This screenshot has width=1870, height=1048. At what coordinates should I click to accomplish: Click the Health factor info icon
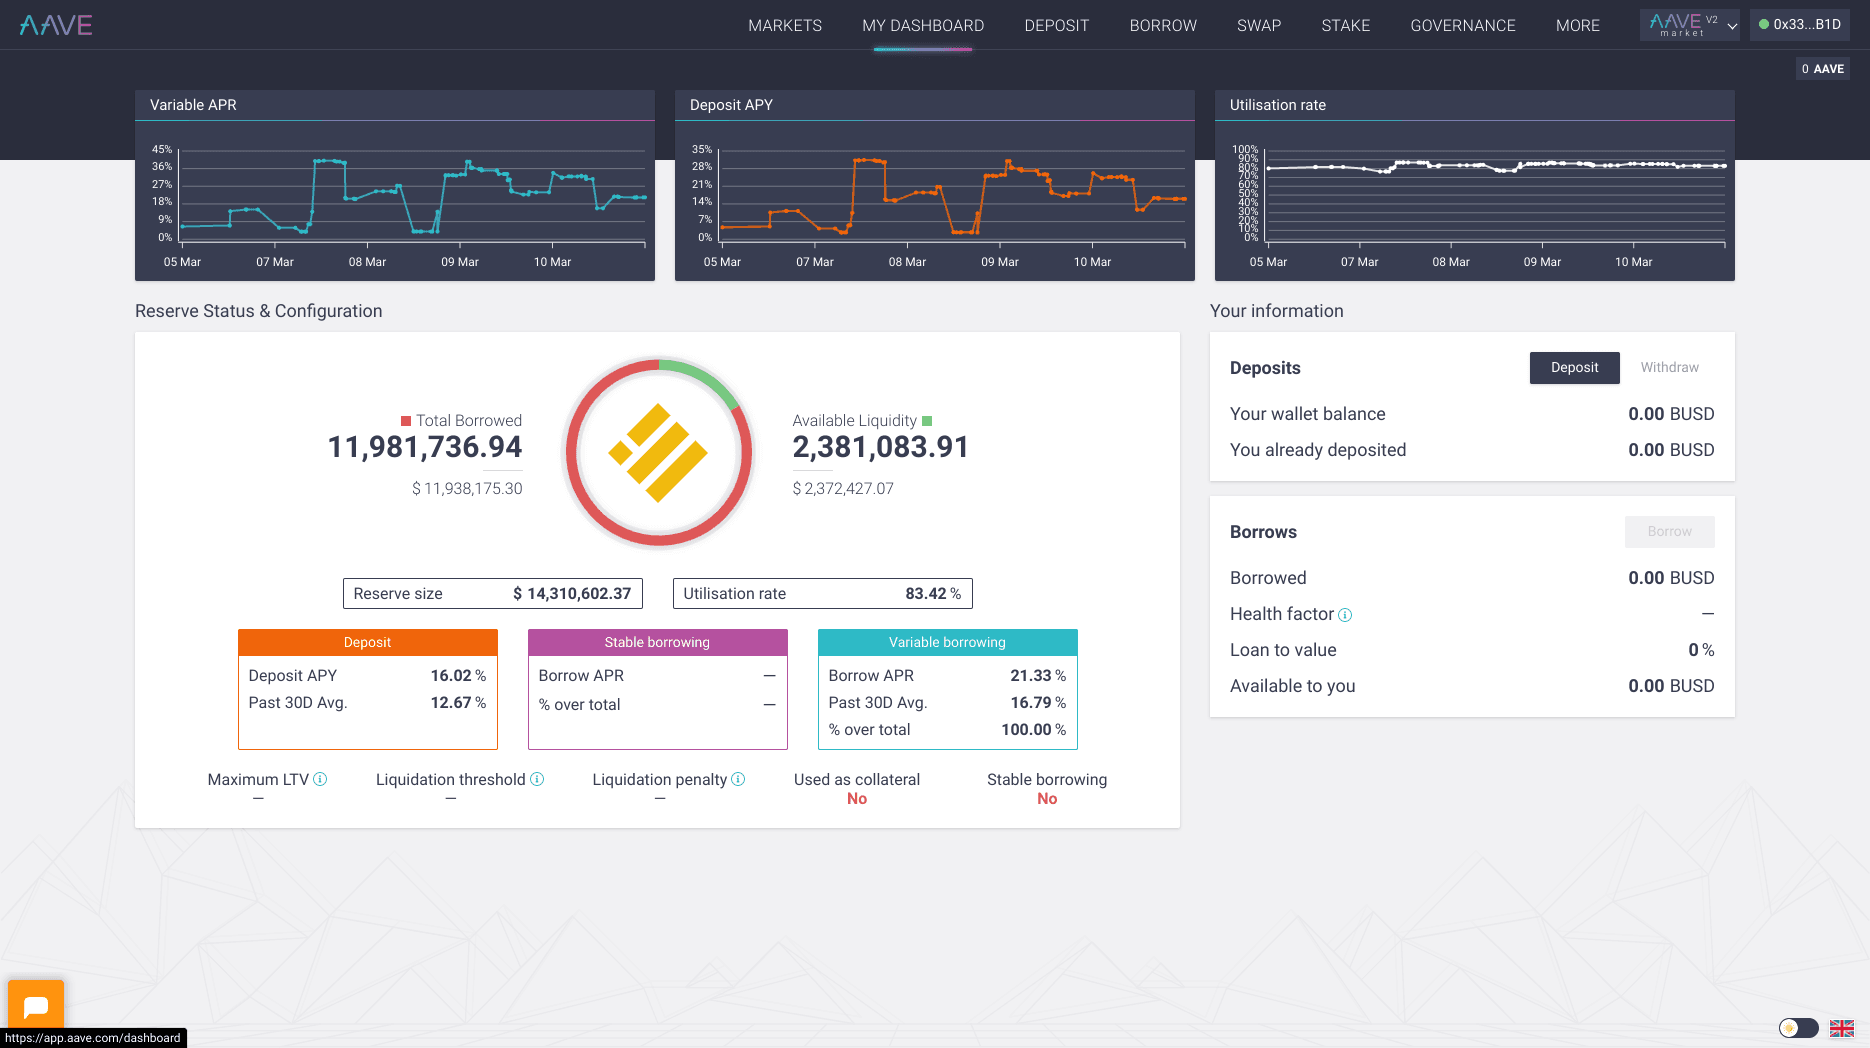click(x=1345, y=615)
